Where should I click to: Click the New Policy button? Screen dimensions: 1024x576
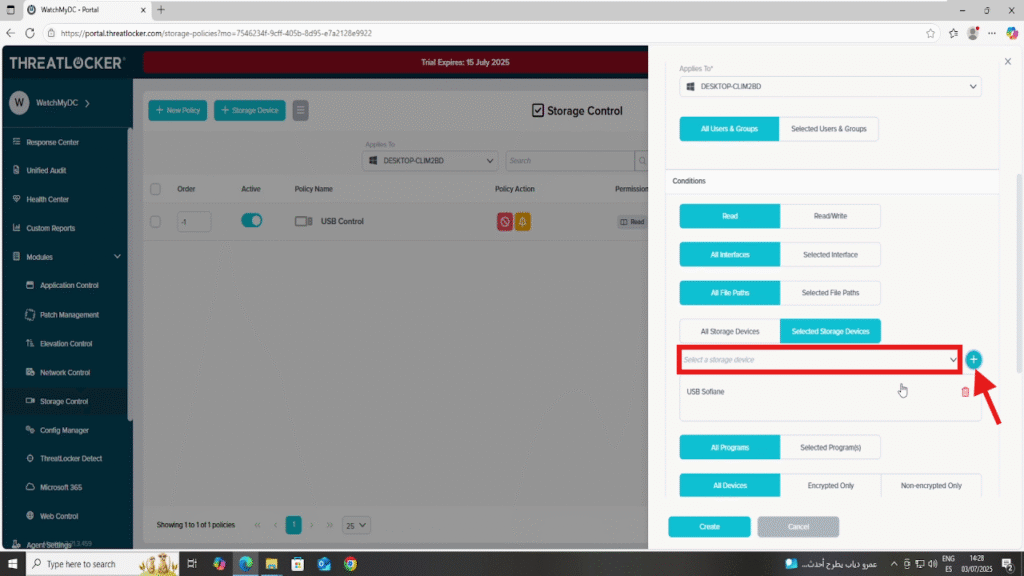coord(178,110)
